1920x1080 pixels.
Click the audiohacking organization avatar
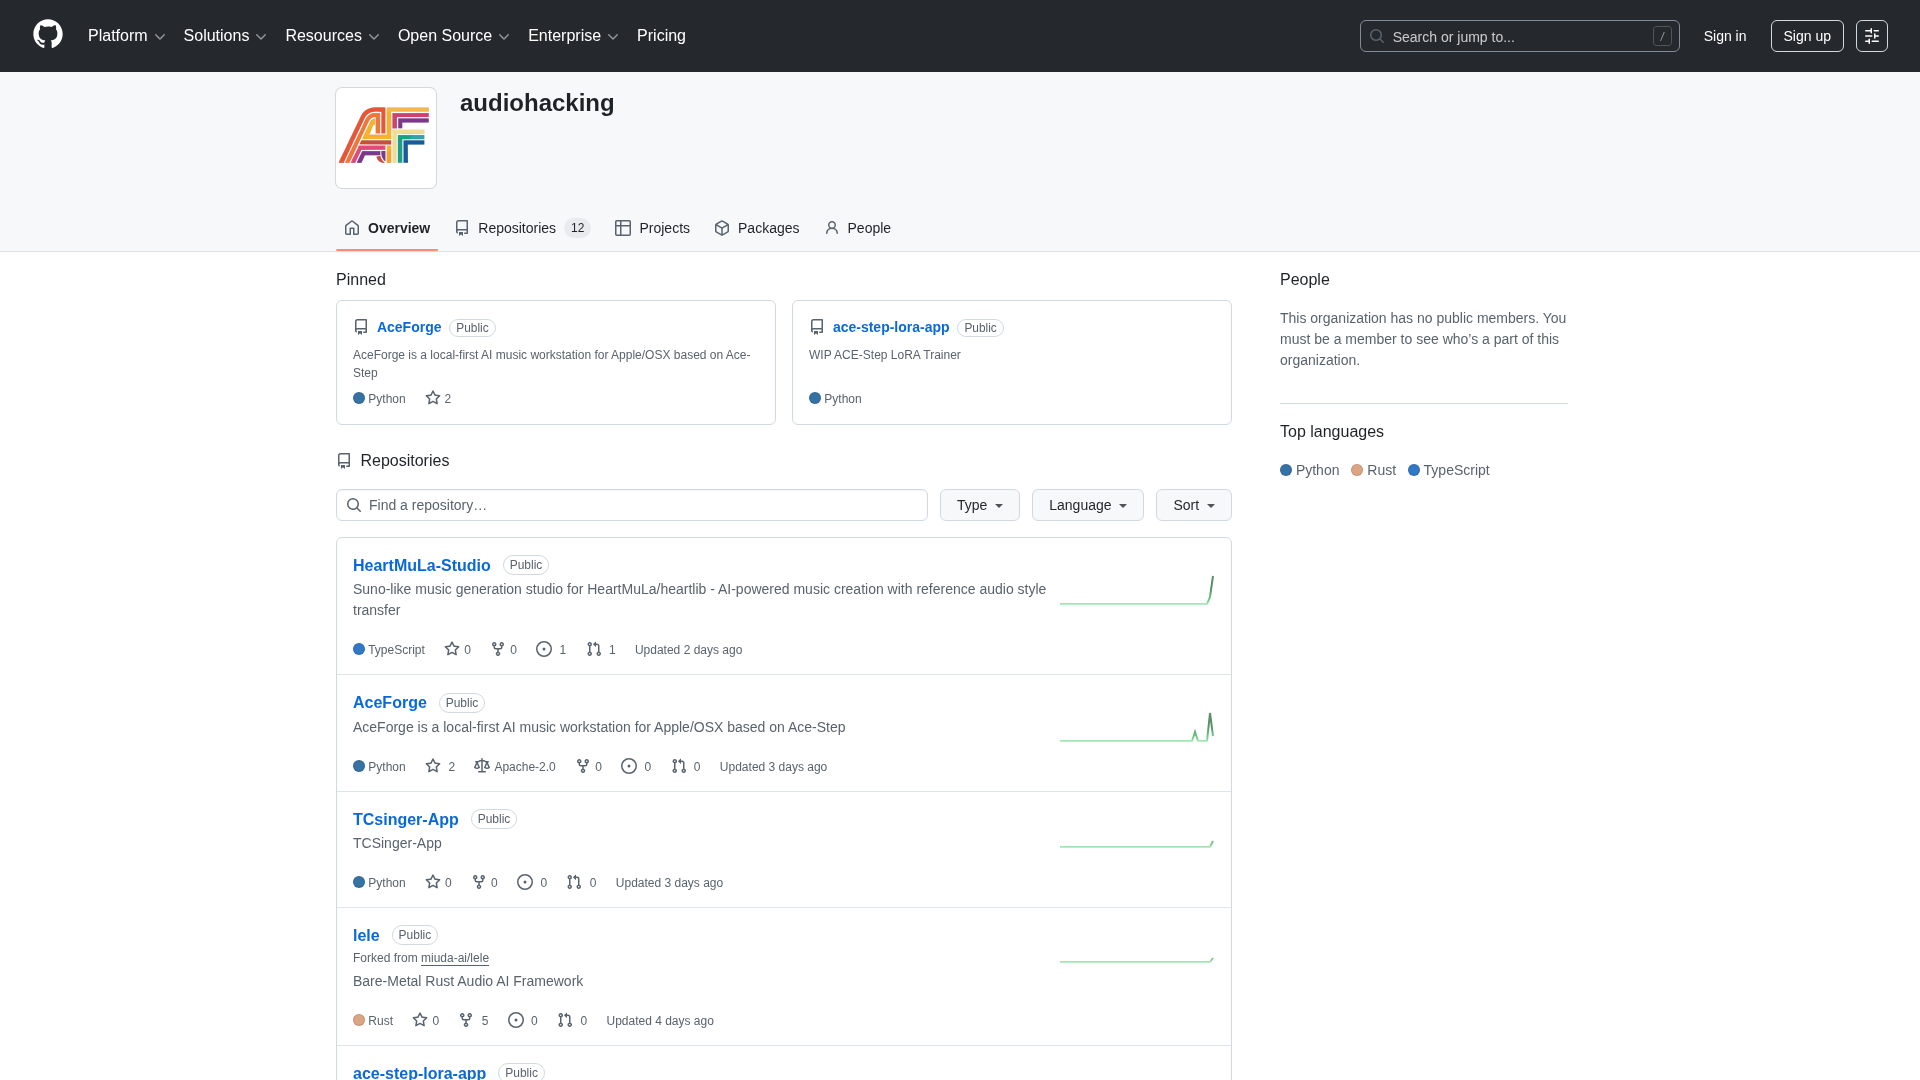[386, 138]
